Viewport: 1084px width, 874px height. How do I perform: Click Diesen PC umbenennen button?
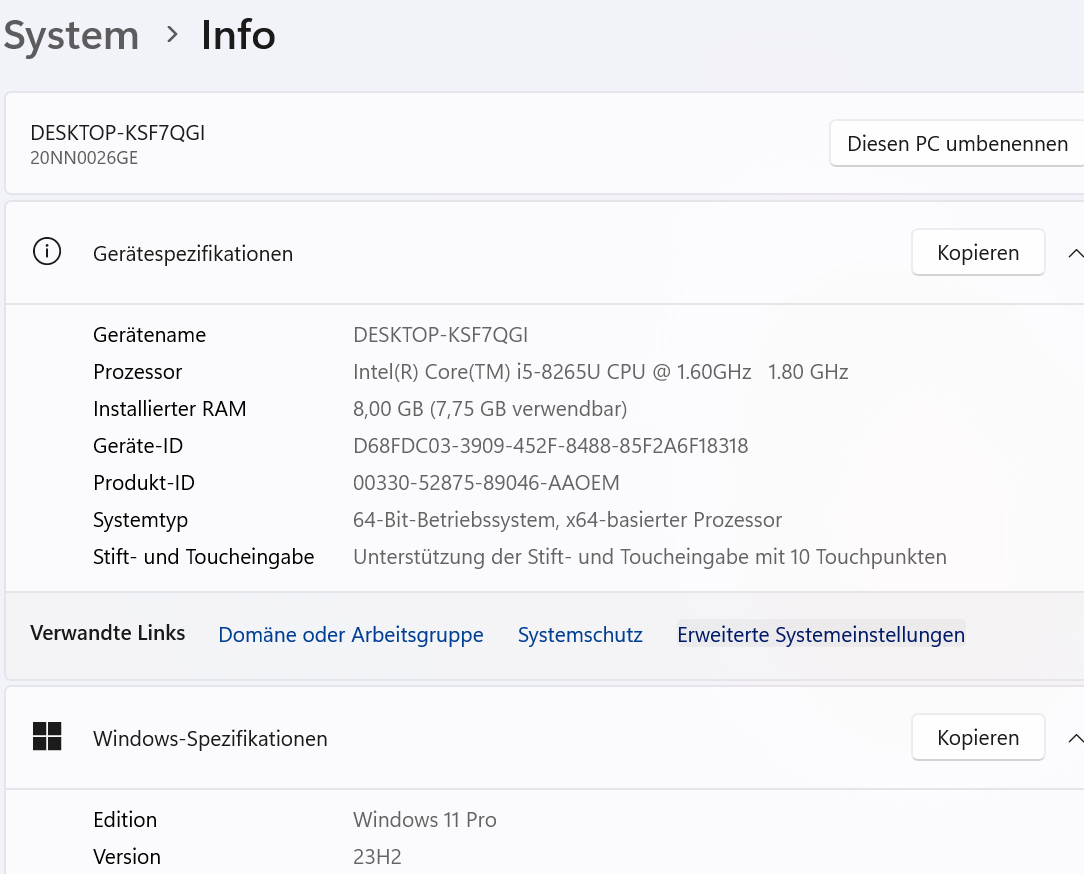pyautogui.click(x=957, y=143)
